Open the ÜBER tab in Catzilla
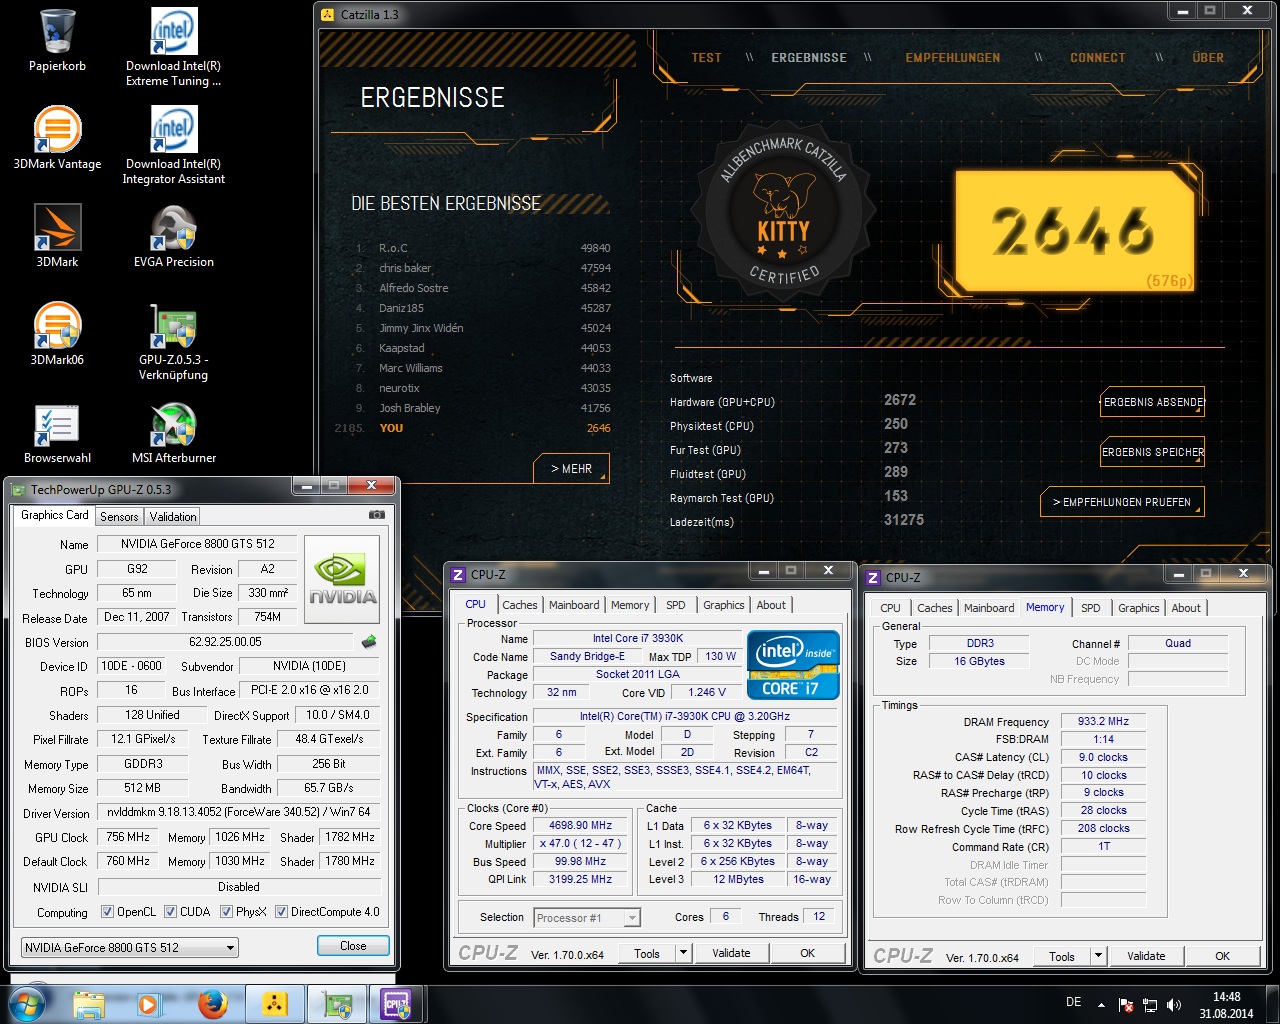The height and width of the screenshot is (1024, 1280). pyautogui.click(x=1207, y=58)
